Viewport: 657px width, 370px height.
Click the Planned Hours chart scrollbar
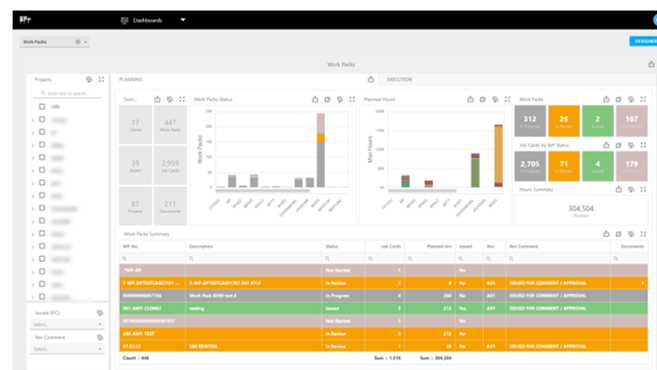422,191
